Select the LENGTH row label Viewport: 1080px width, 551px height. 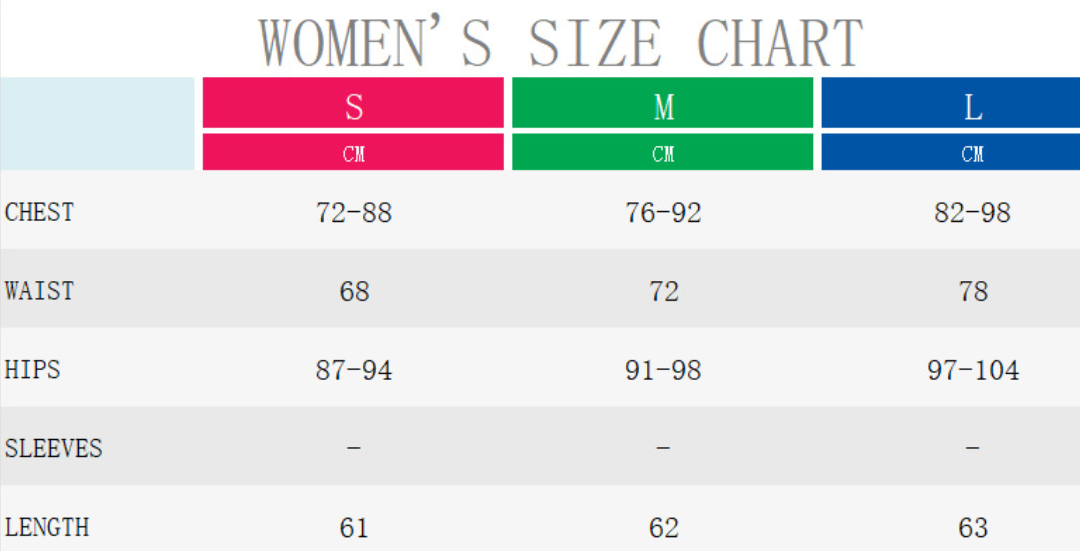[47, 527]
